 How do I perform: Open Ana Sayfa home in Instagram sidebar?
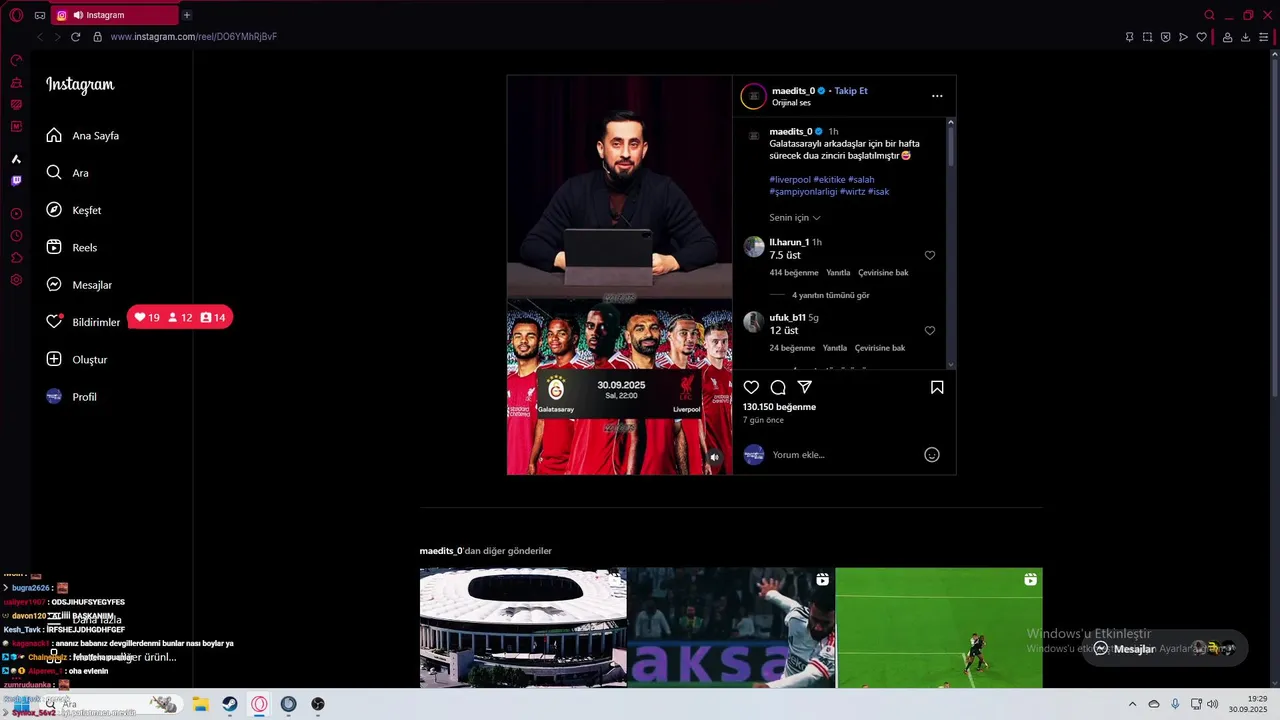click(83, 135)
